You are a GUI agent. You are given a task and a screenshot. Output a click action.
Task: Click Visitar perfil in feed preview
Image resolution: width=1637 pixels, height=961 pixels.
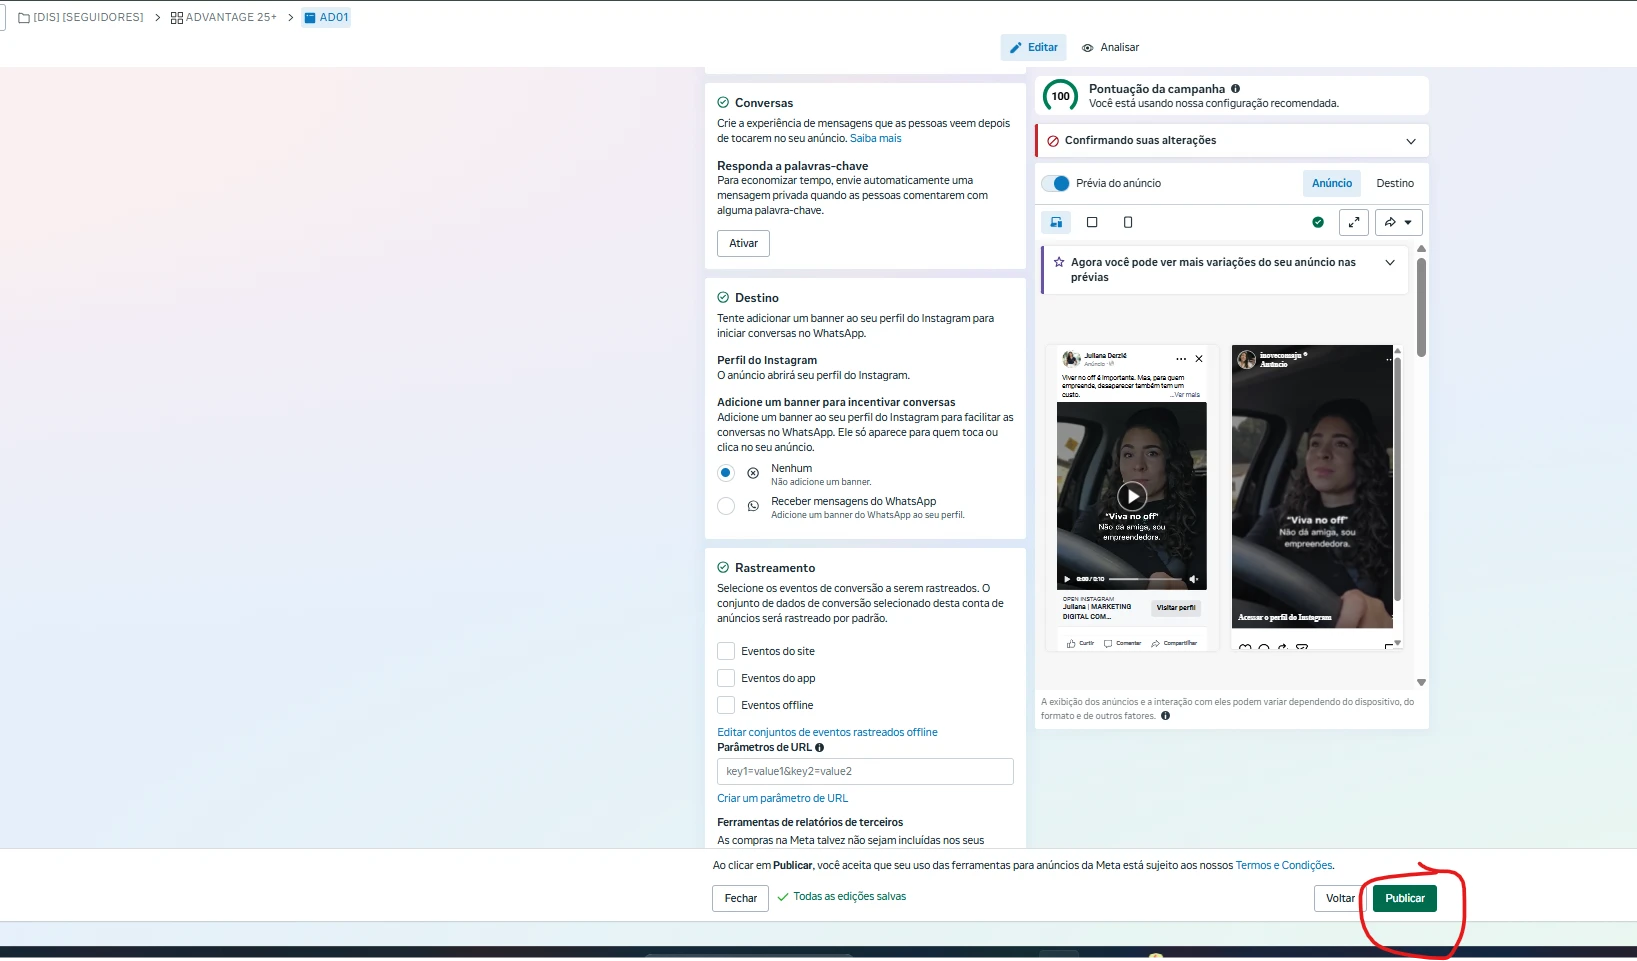click(x=1176, y=607)
